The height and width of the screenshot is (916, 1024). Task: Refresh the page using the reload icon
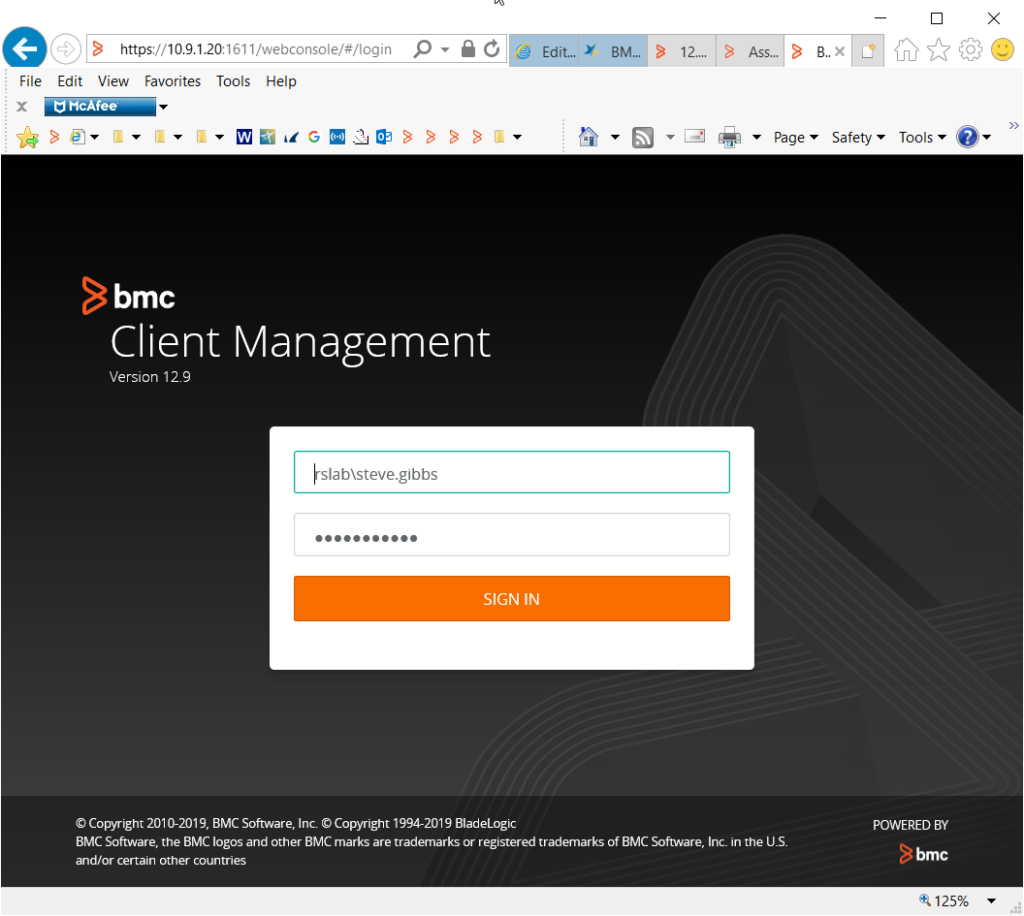coord(492,49)
